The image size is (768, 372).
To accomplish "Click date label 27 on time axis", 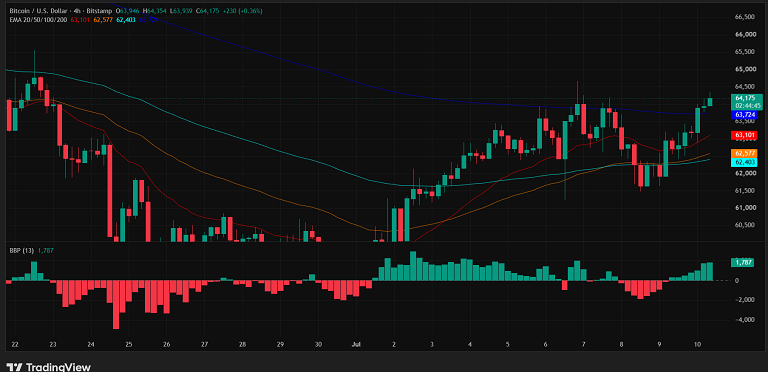I will pos(205,344).
